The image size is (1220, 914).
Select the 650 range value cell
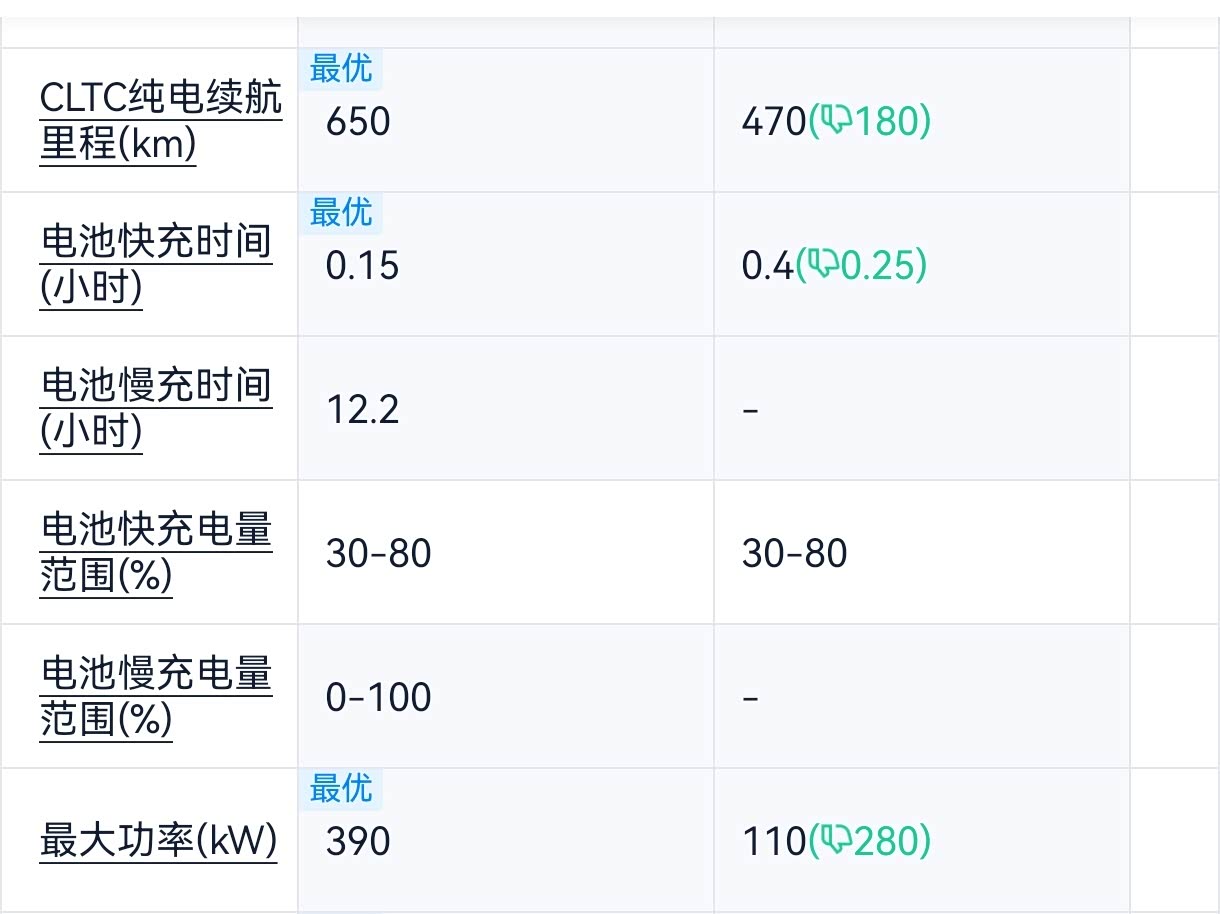[x=358, y=122]
